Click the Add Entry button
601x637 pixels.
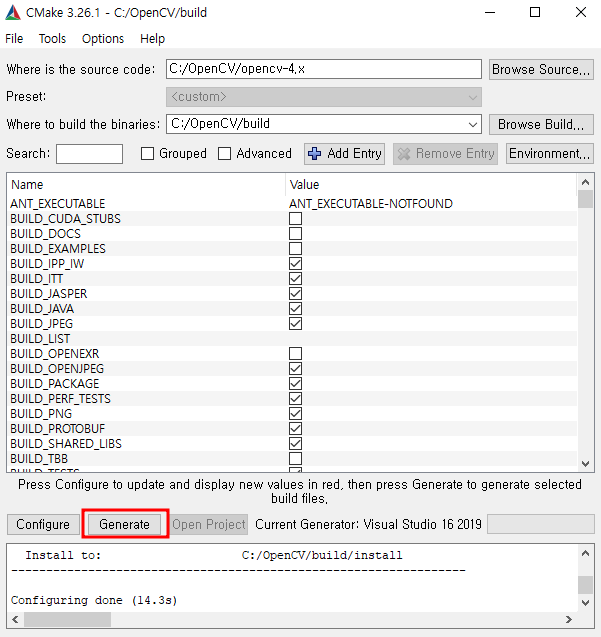point(344,154)
